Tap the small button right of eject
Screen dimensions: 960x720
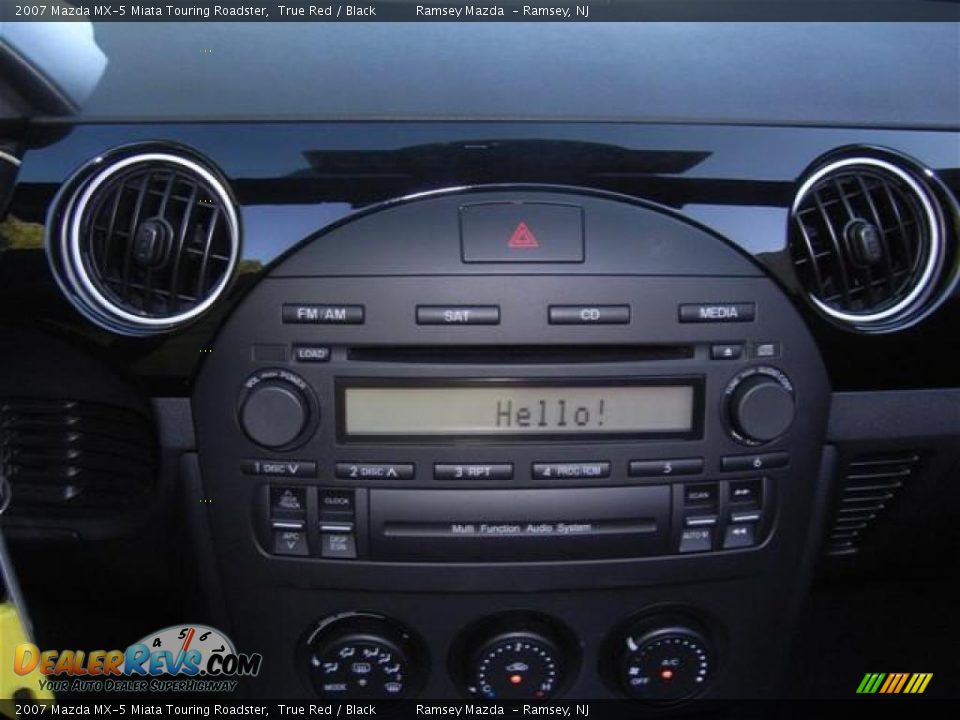coord(765,350)
